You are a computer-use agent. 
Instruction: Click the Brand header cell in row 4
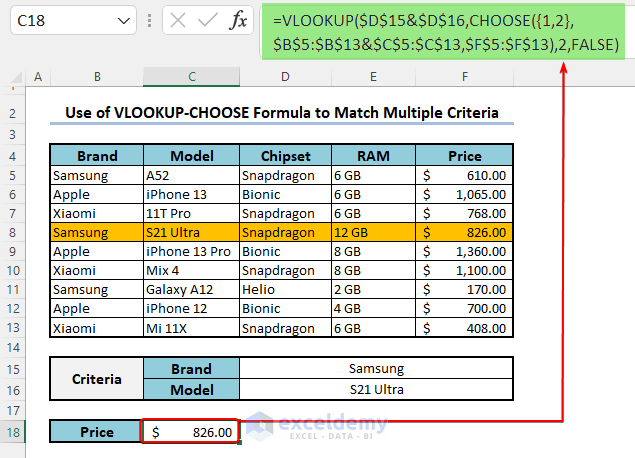(x=97, y=156)
